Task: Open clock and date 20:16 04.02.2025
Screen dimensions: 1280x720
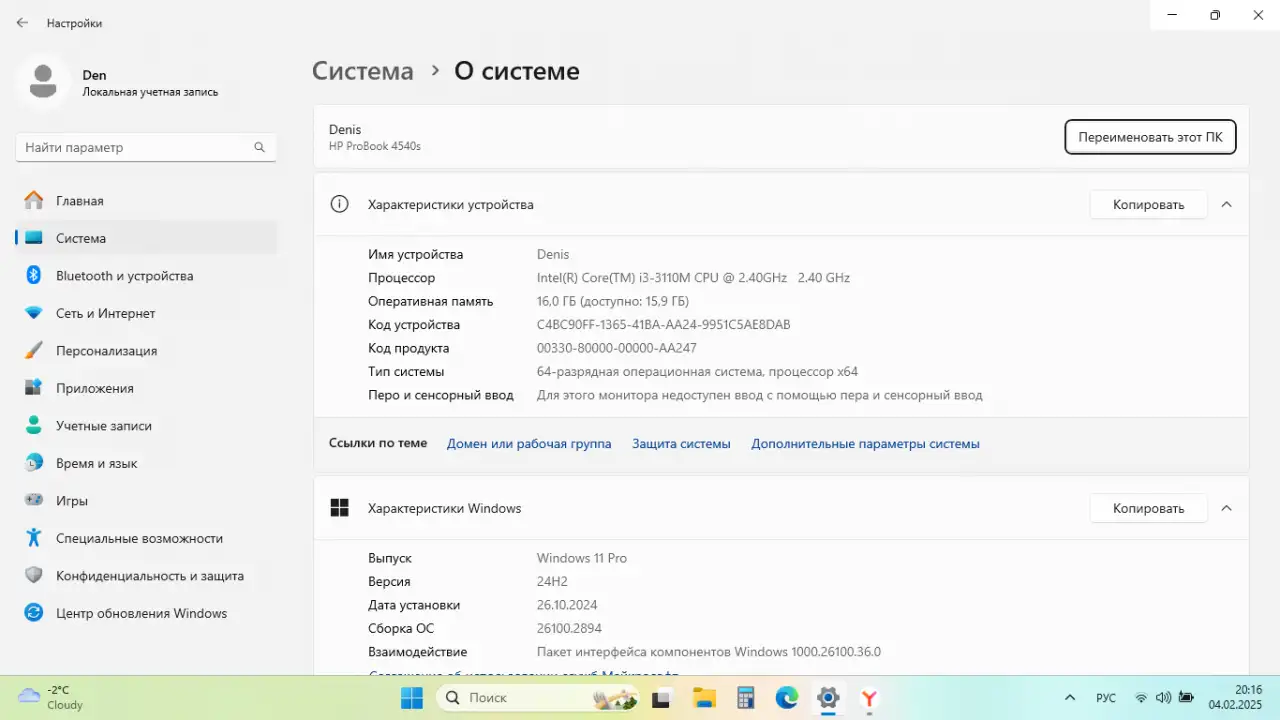Action: click(x=1235, y=697)
